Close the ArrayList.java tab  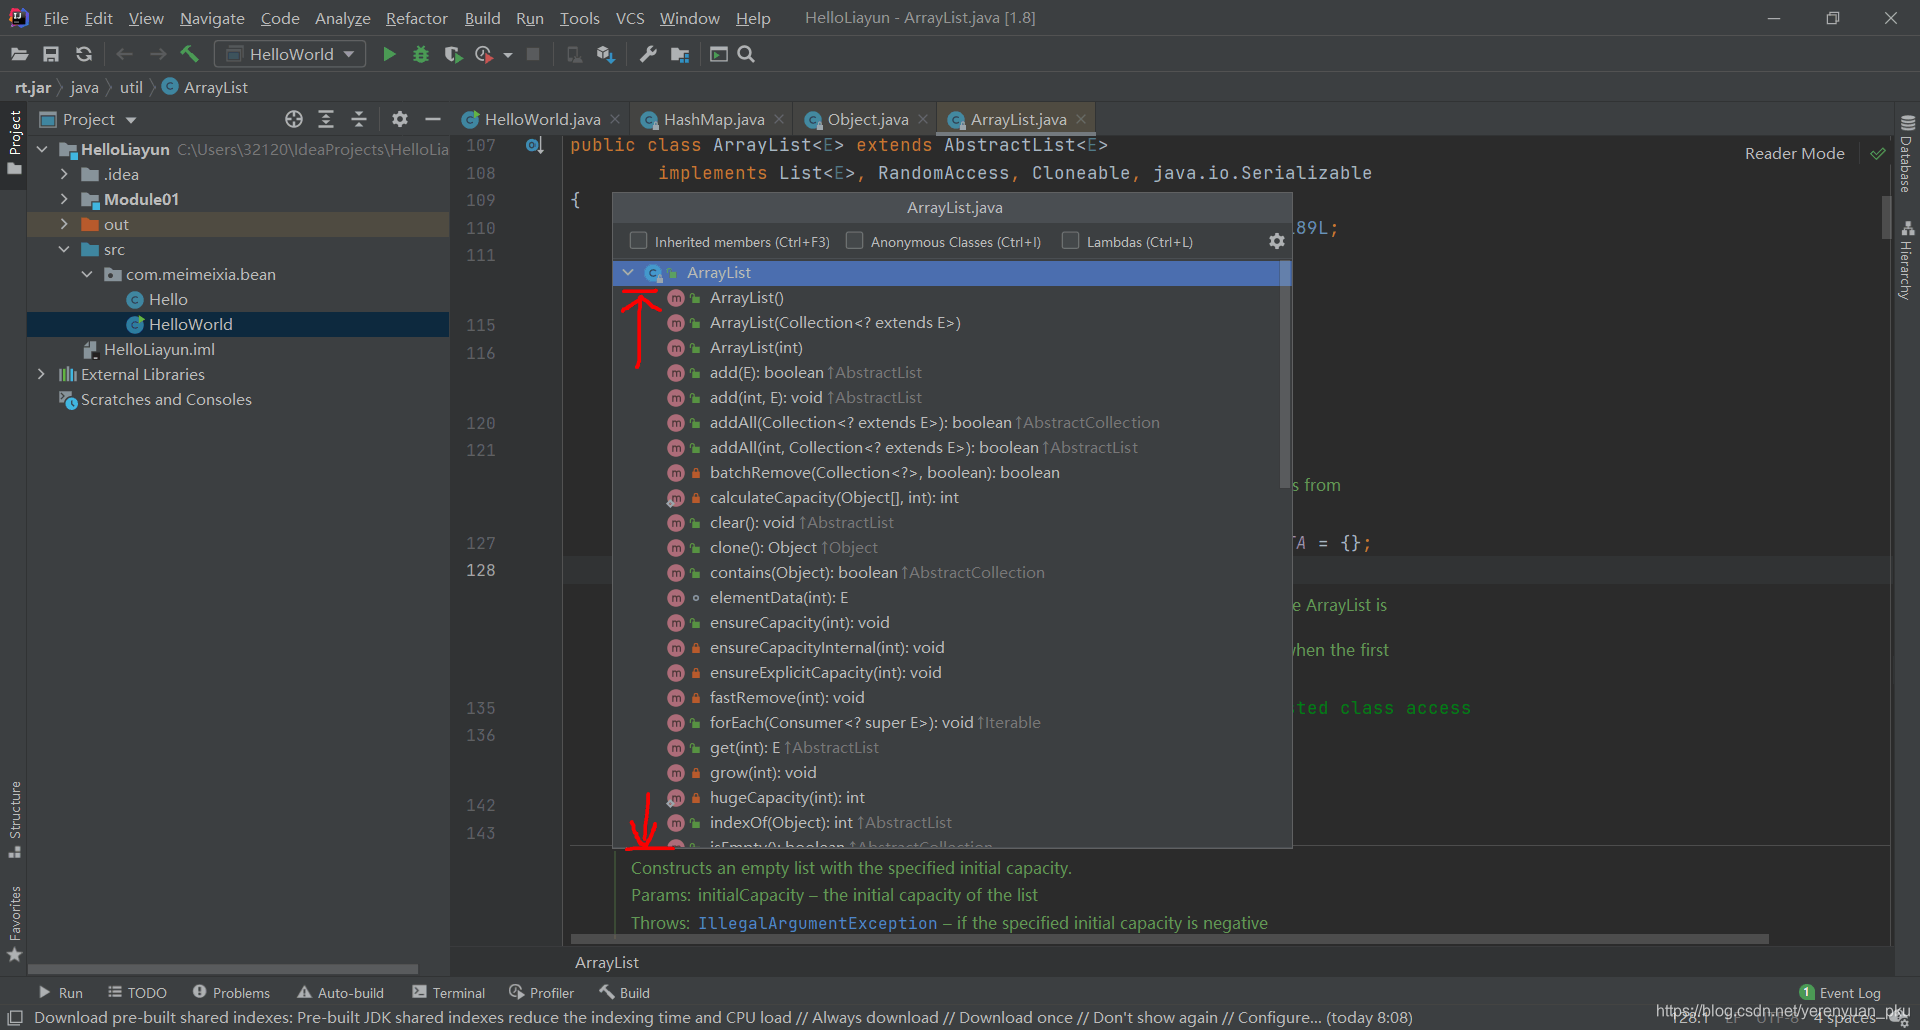1081,119
